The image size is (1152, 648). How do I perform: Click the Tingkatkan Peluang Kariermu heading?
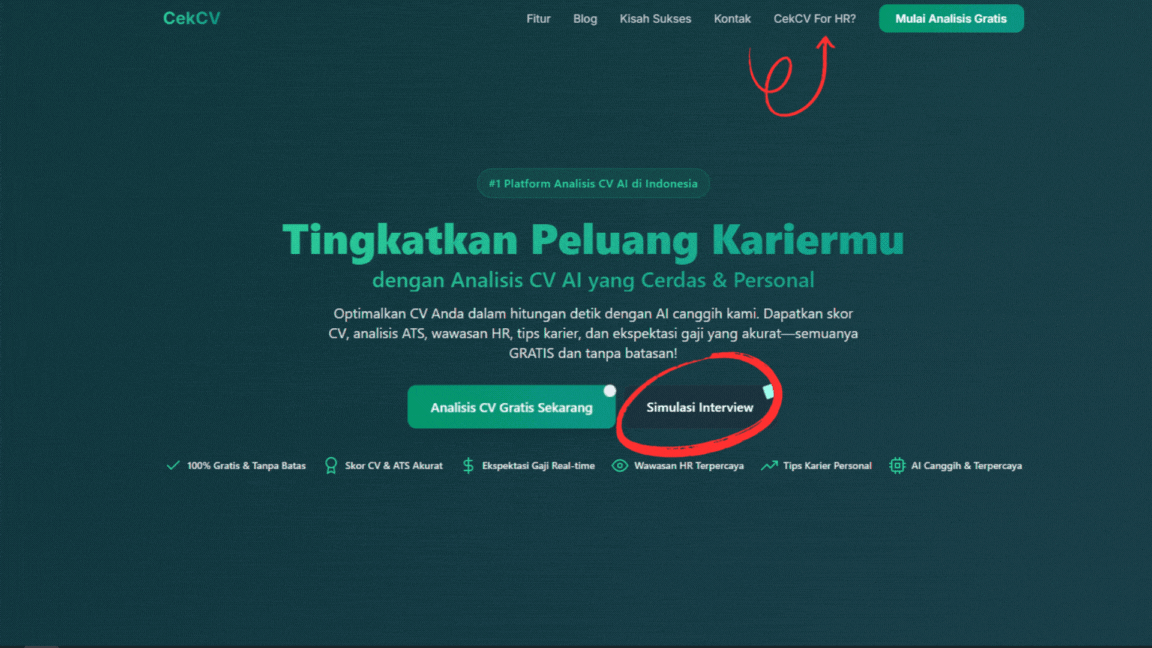593,240
